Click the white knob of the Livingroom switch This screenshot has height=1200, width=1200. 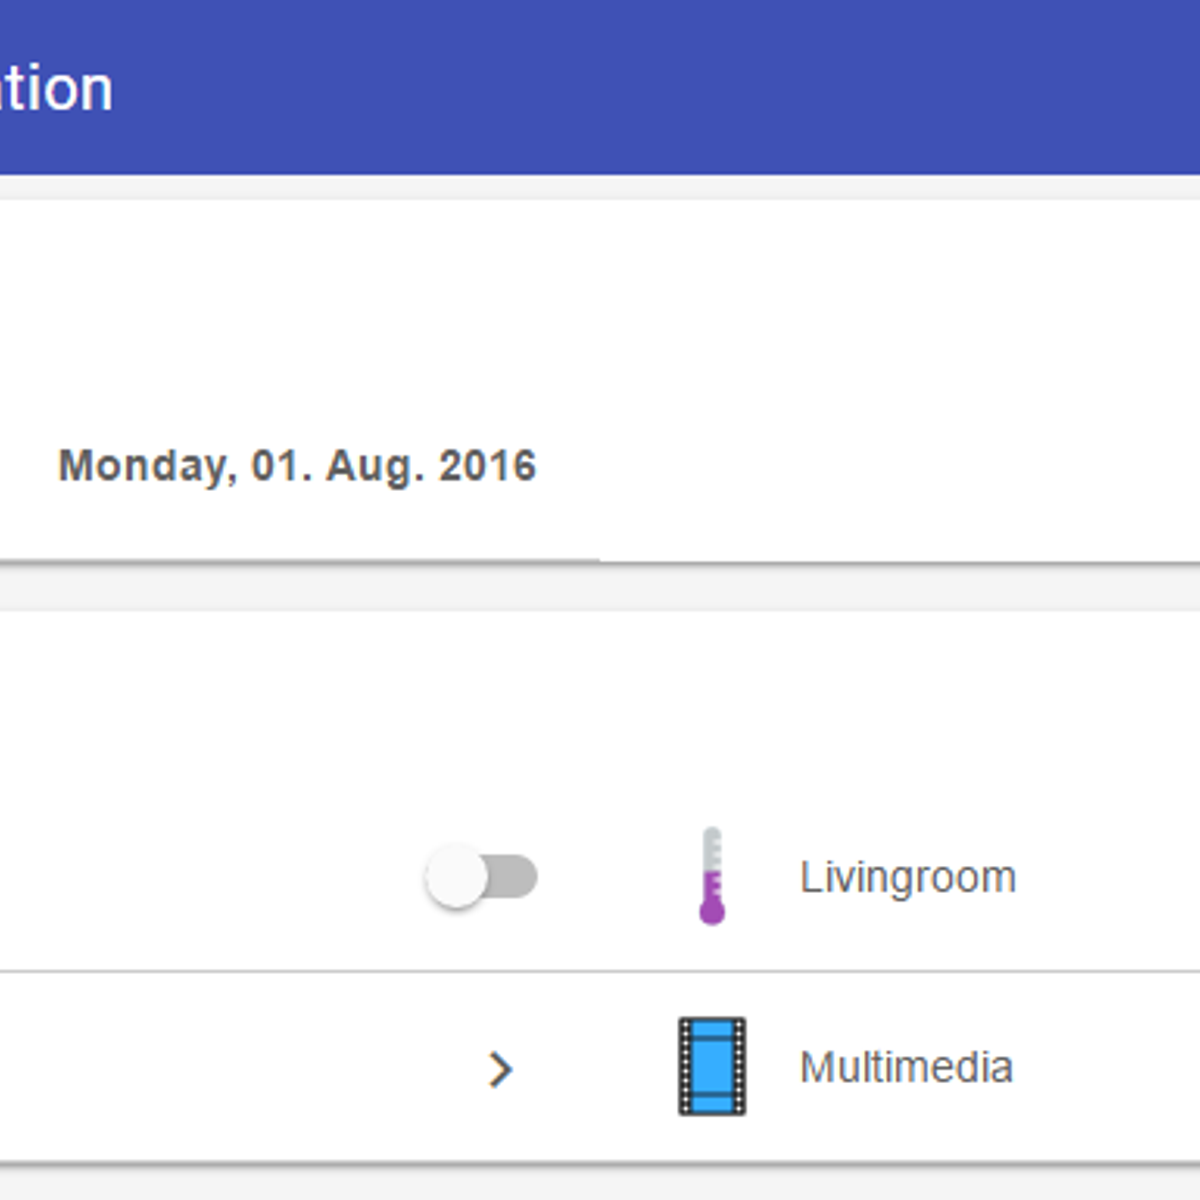456,877
